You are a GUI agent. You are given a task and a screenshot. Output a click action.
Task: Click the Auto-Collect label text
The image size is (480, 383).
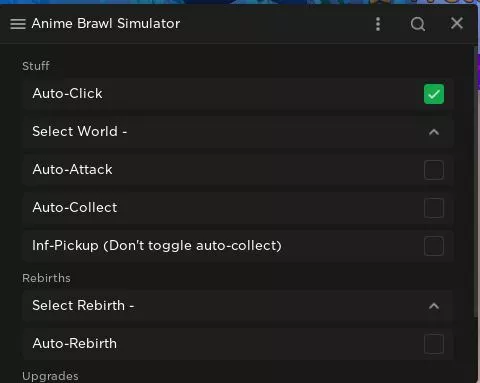pyautogui.click(x=75, y=207)
